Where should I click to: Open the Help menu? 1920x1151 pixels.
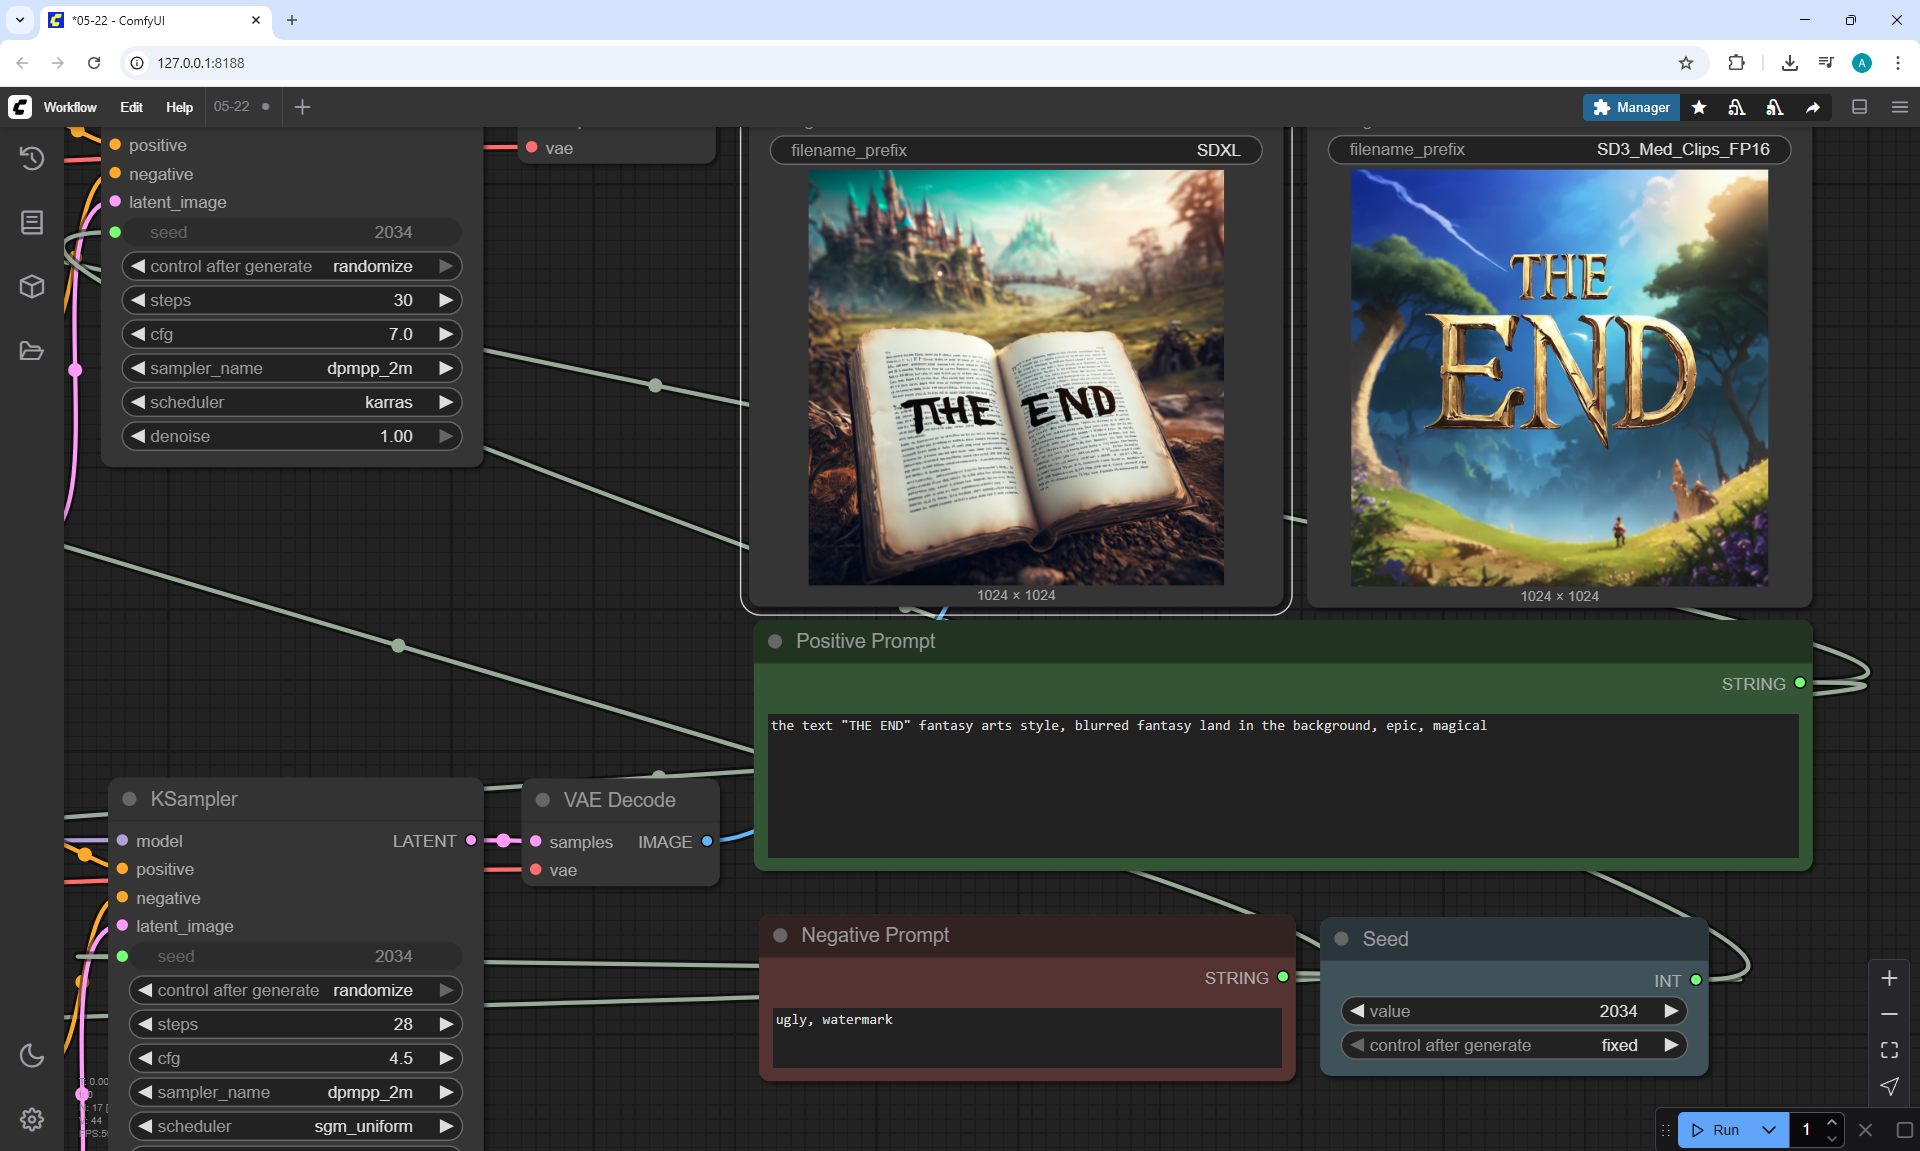pos(179,107)
